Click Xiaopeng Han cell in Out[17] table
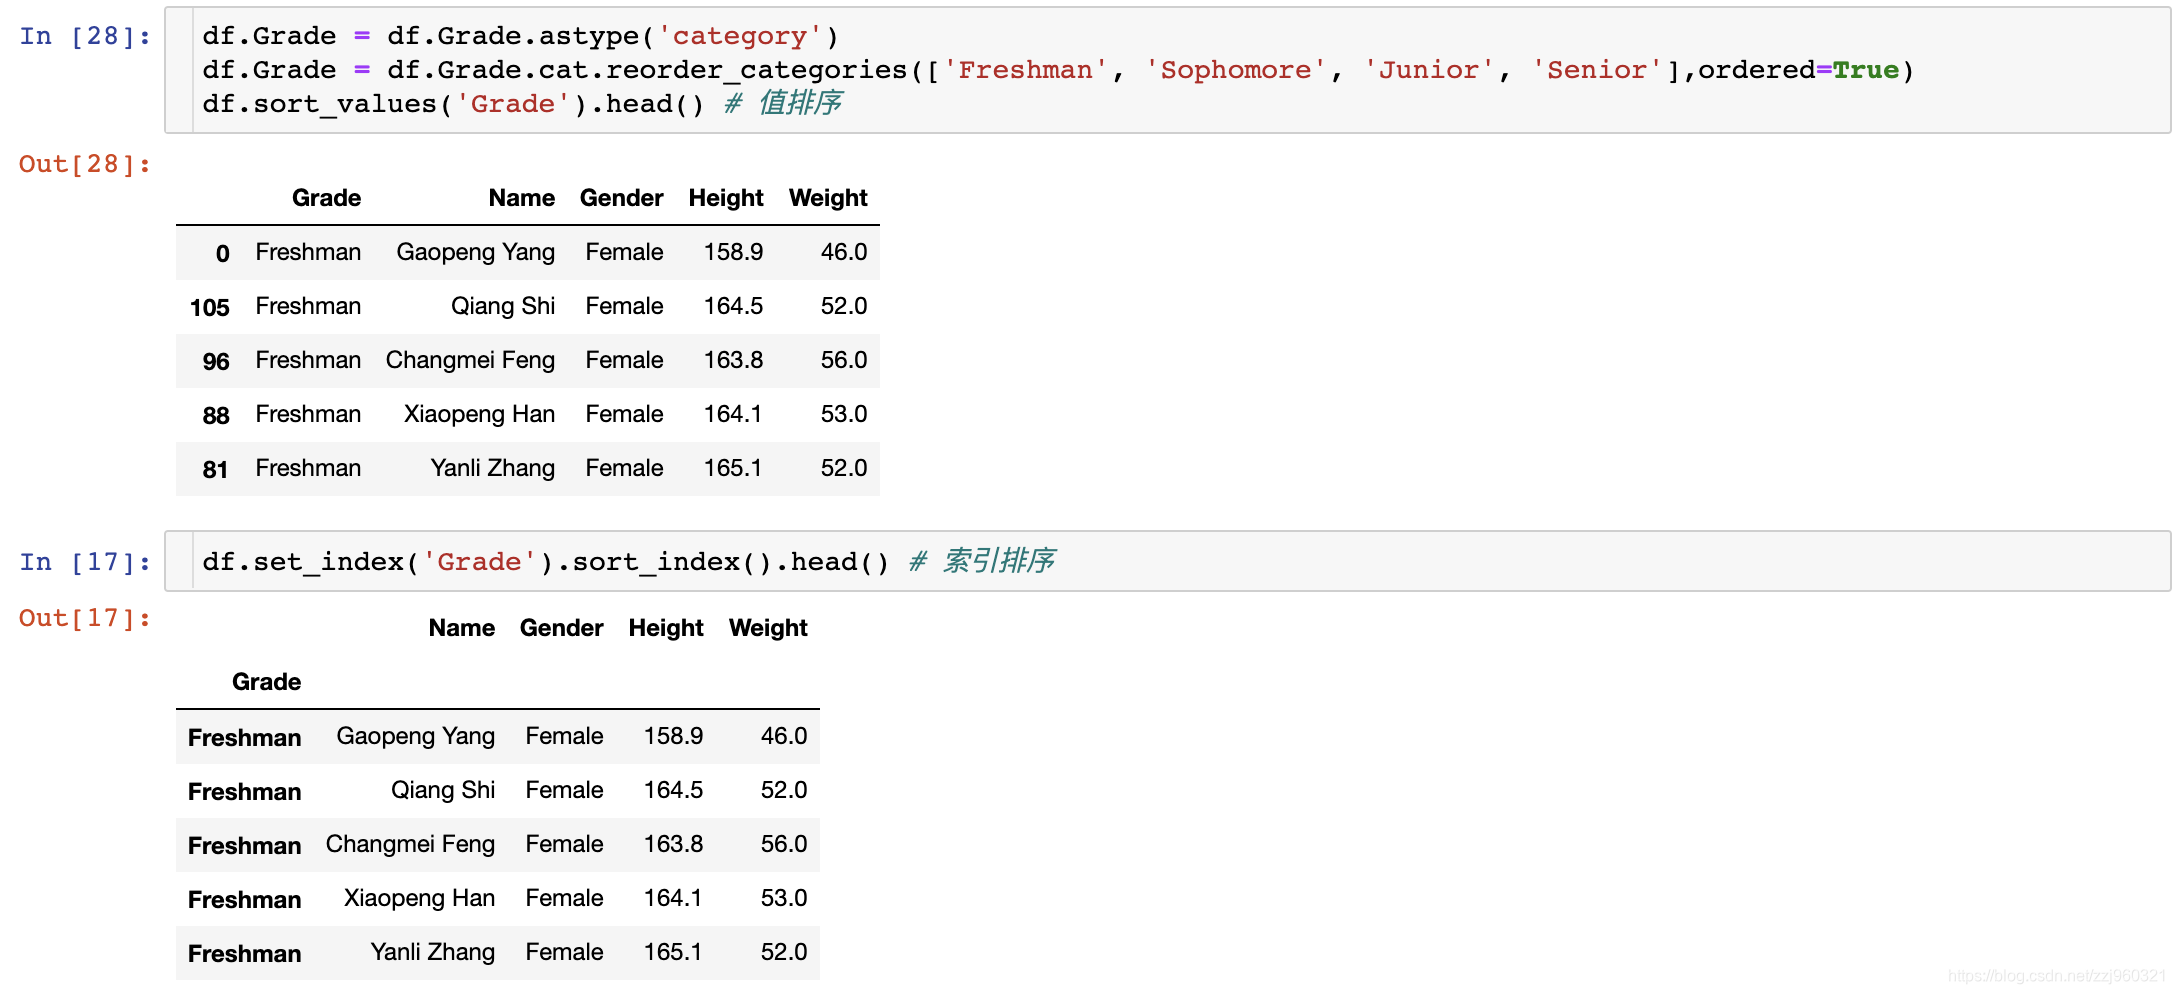 coord(419,898)
